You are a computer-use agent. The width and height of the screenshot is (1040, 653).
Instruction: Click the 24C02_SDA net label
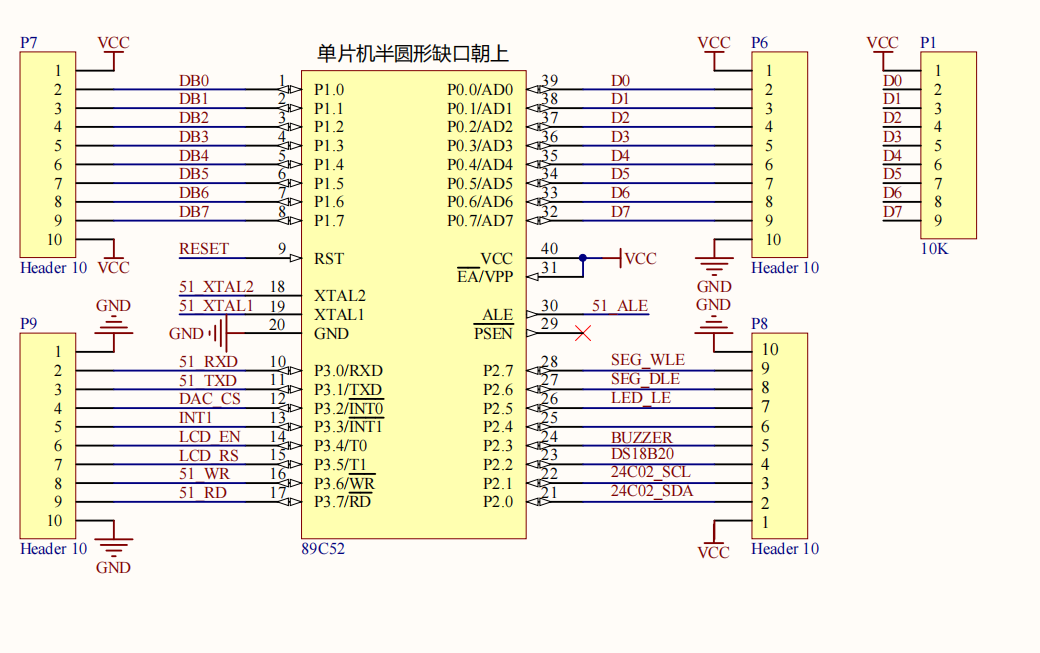652,491
